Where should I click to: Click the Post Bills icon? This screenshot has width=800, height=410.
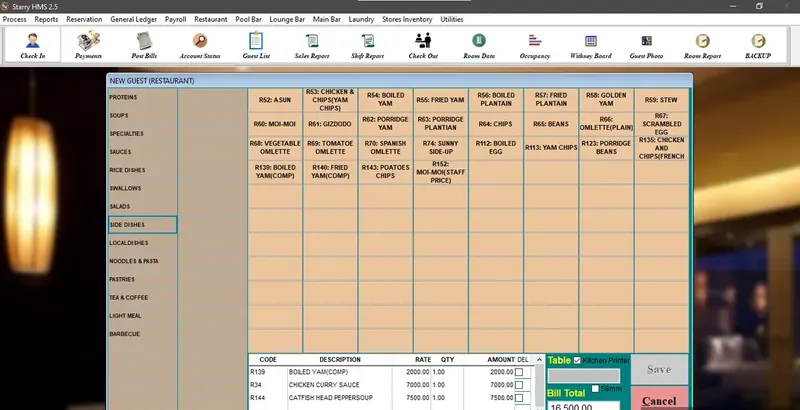144,45
